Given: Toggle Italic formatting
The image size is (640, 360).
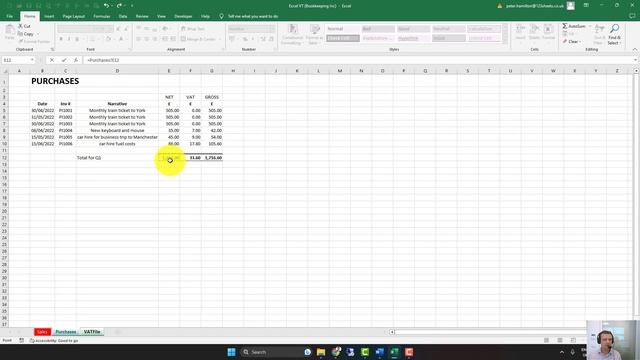Looking at the screenshot, I should click(x=69, y=39).
